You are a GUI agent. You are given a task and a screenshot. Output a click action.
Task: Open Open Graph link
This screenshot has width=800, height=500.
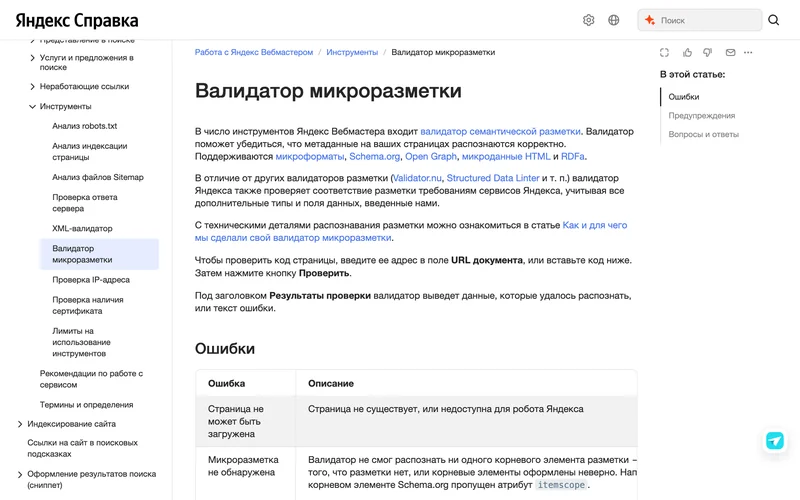click(431, 156)
